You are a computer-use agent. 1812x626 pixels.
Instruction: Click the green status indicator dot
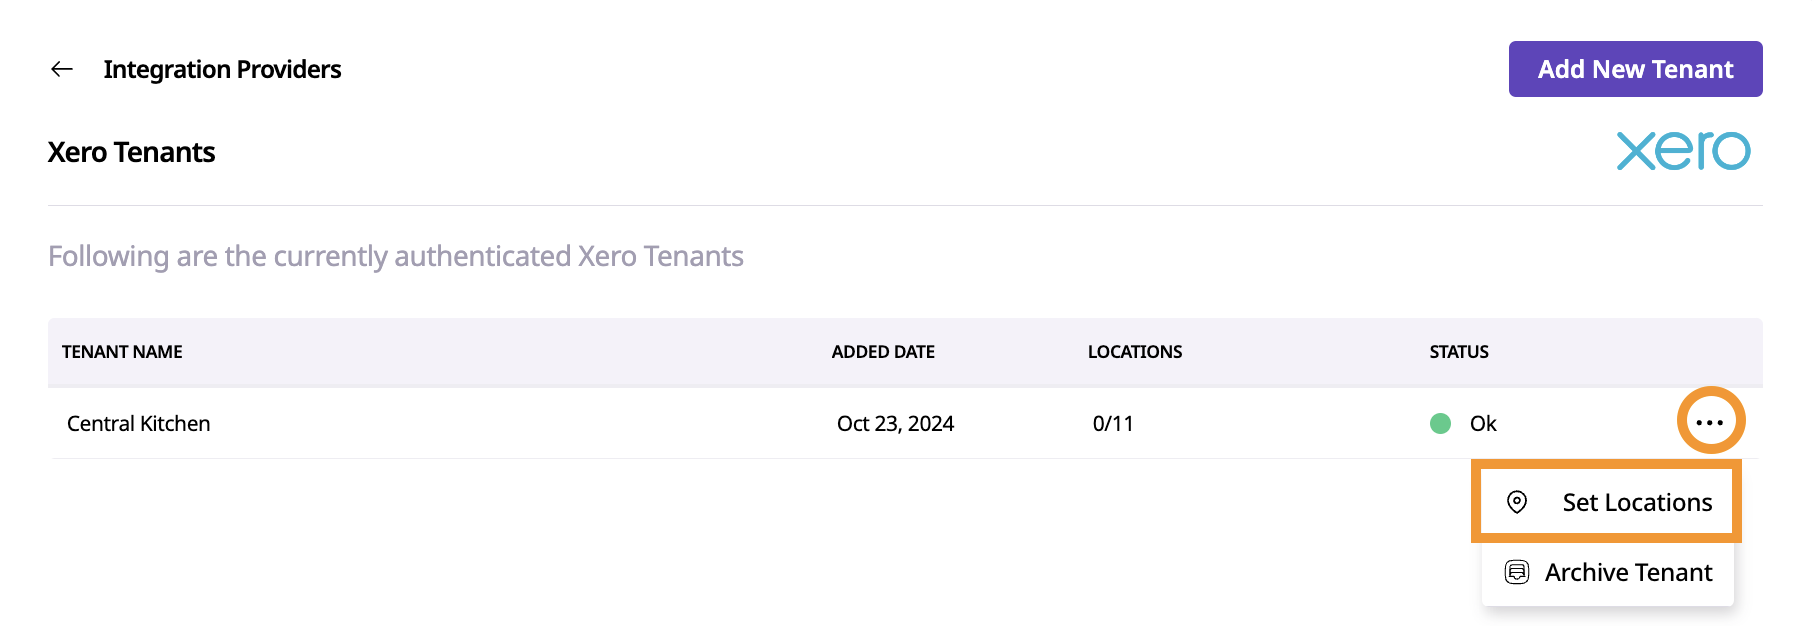1440,424
